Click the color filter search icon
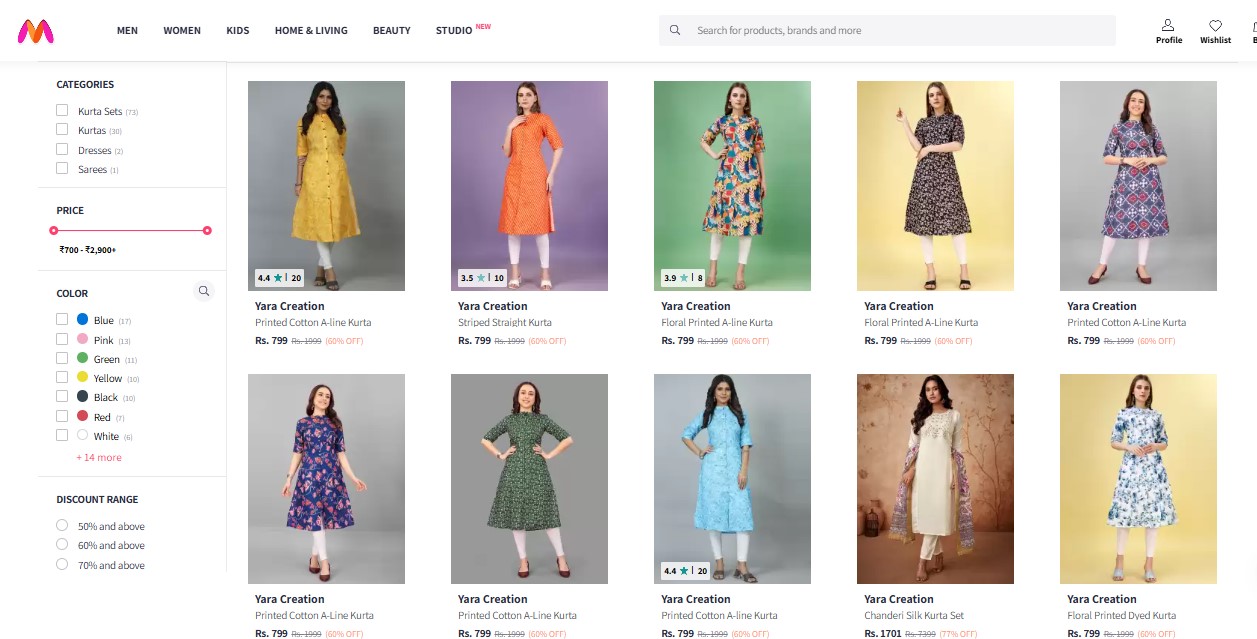The height and width of the screenshot is (639, 1257). 204,292
